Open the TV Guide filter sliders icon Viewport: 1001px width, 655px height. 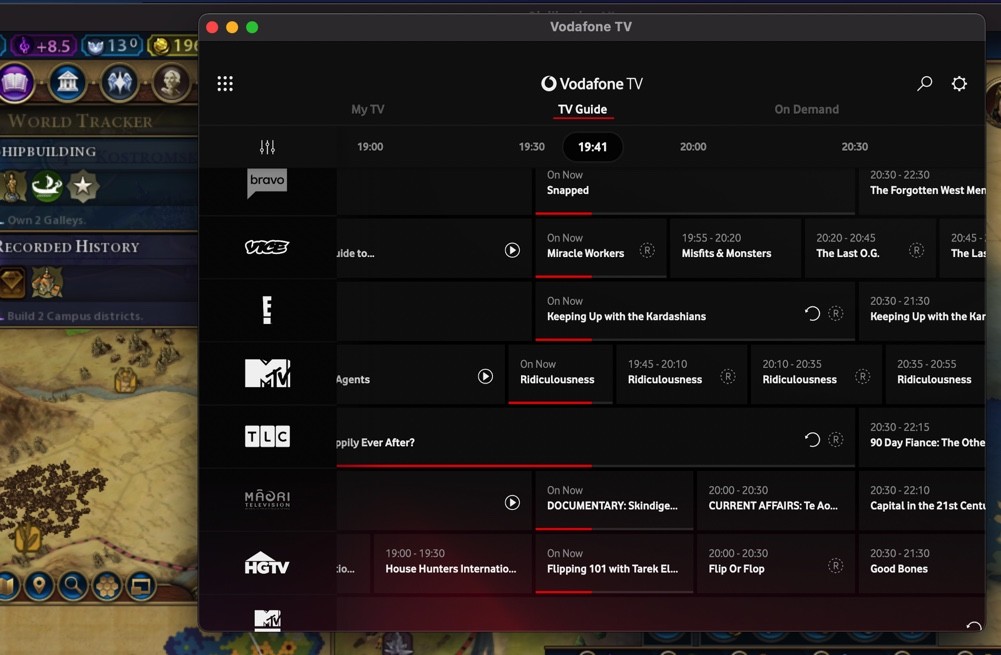(267, 147)
